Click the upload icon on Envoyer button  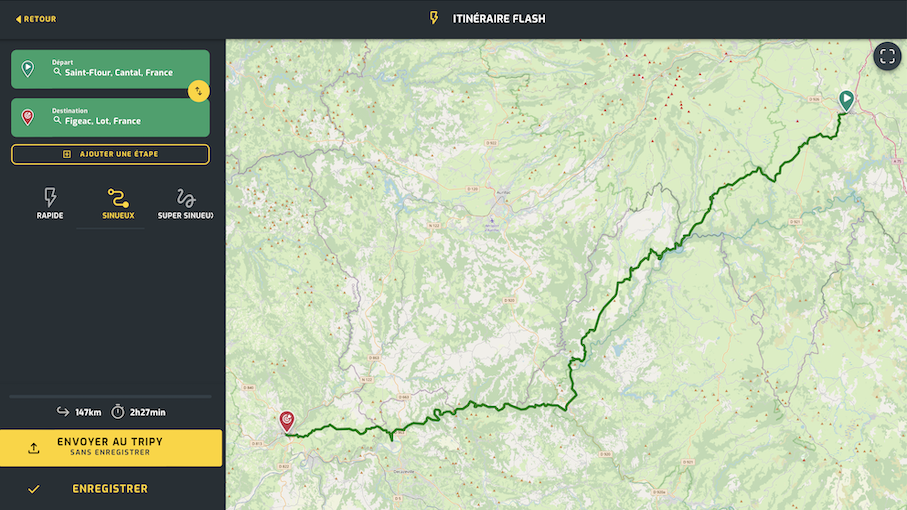34,448
